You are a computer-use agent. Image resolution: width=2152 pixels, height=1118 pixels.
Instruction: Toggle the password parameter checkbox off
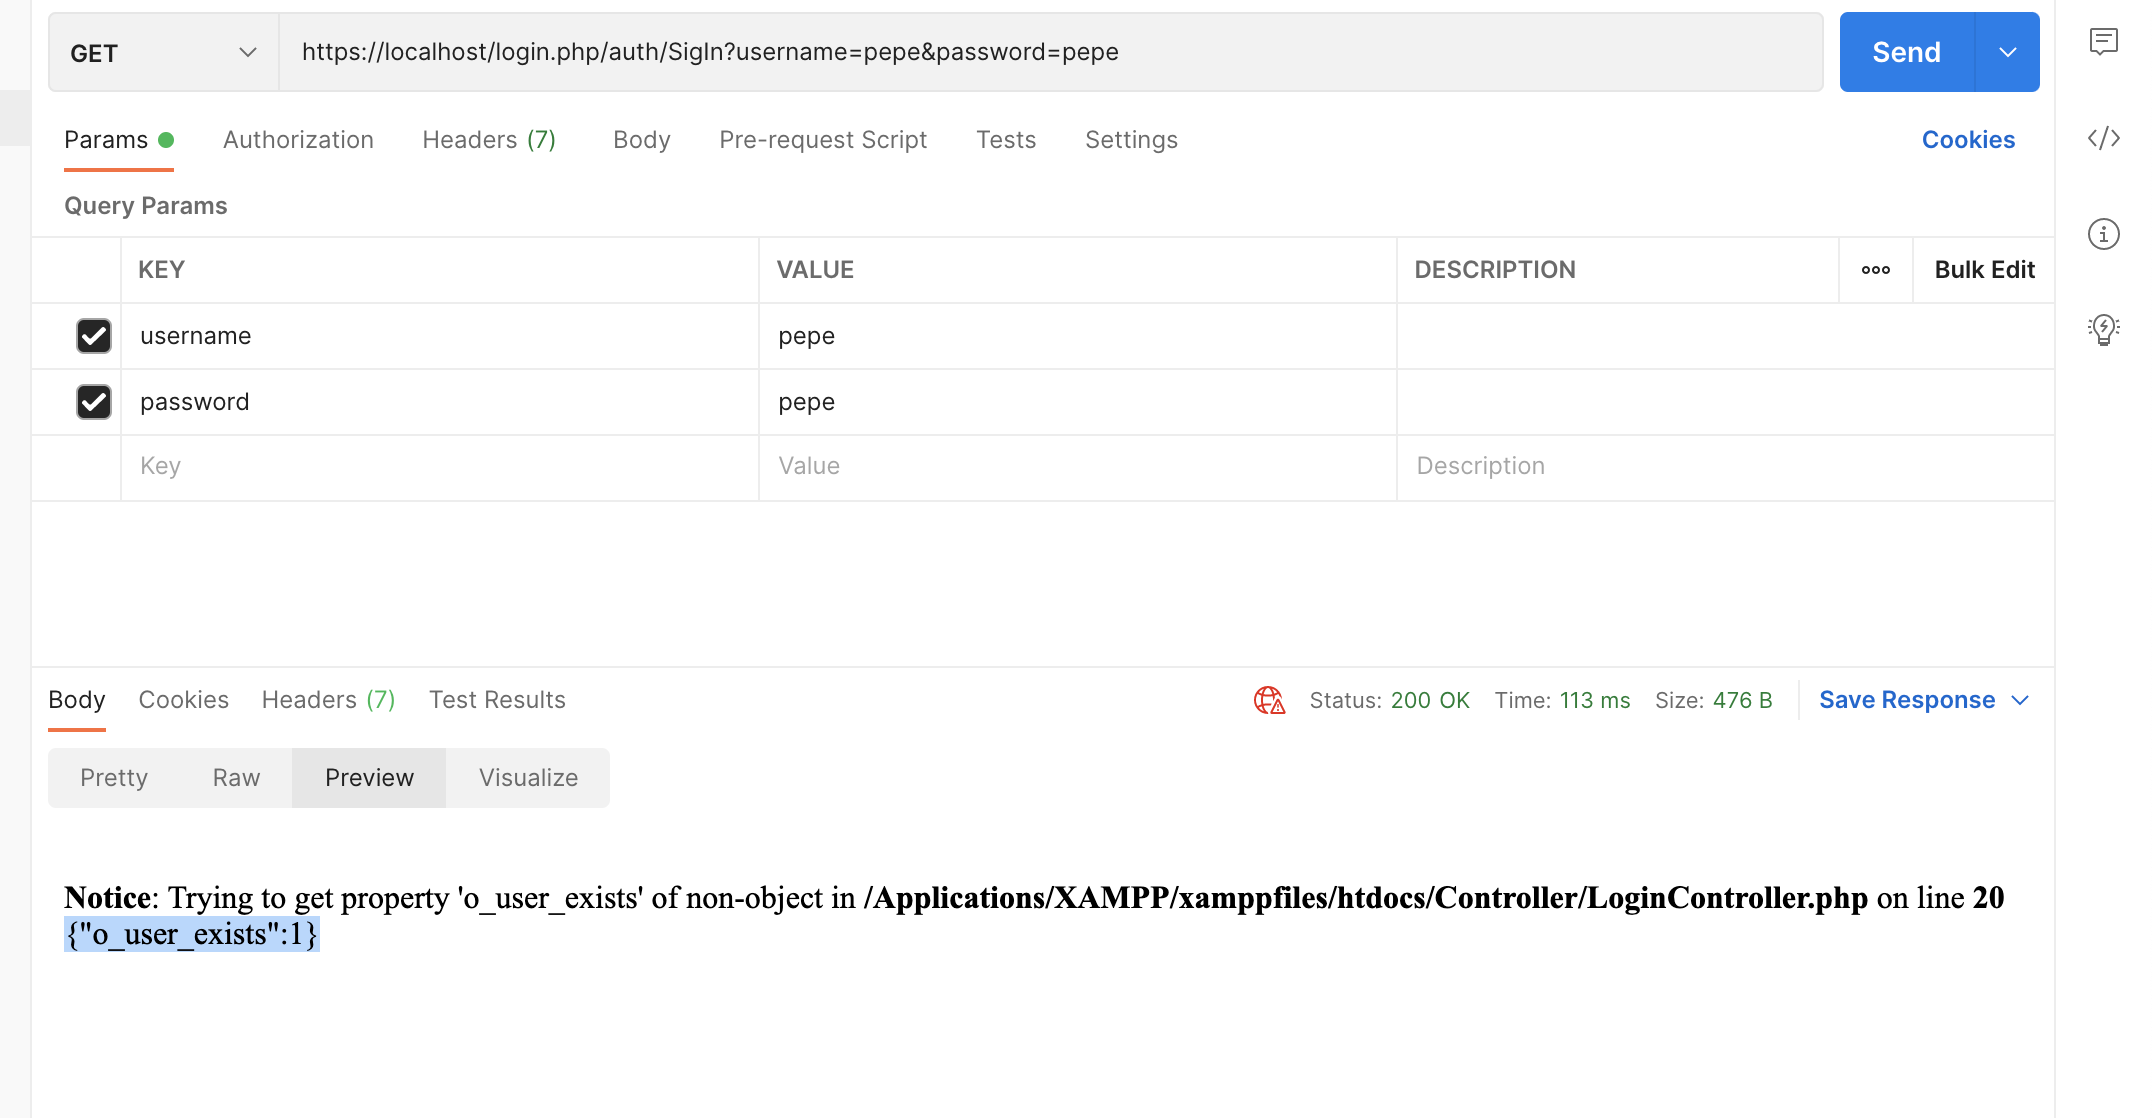(93, 401)
